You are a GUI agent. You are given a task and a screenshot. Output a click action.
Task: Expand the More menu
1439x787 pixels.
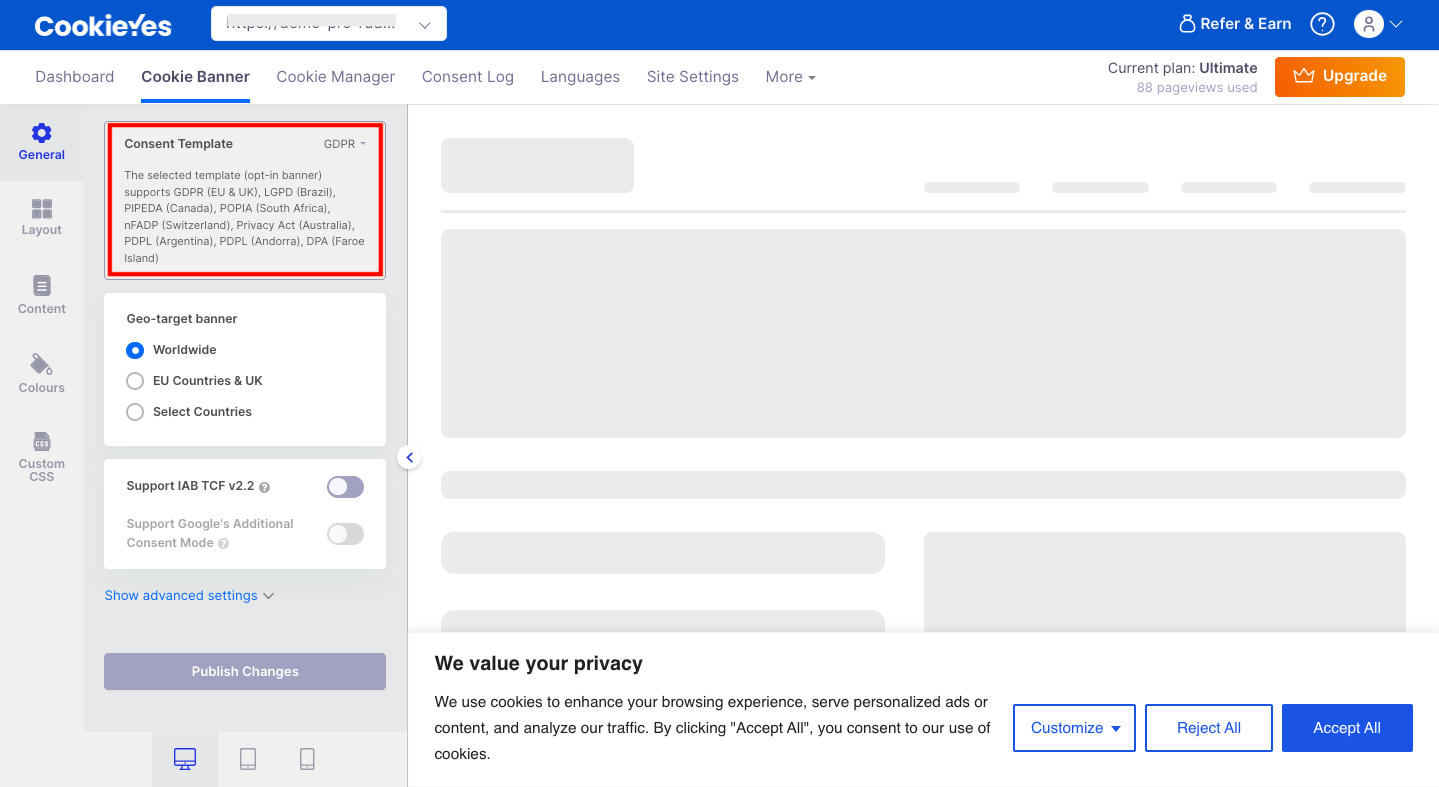(x=790, y=77)
